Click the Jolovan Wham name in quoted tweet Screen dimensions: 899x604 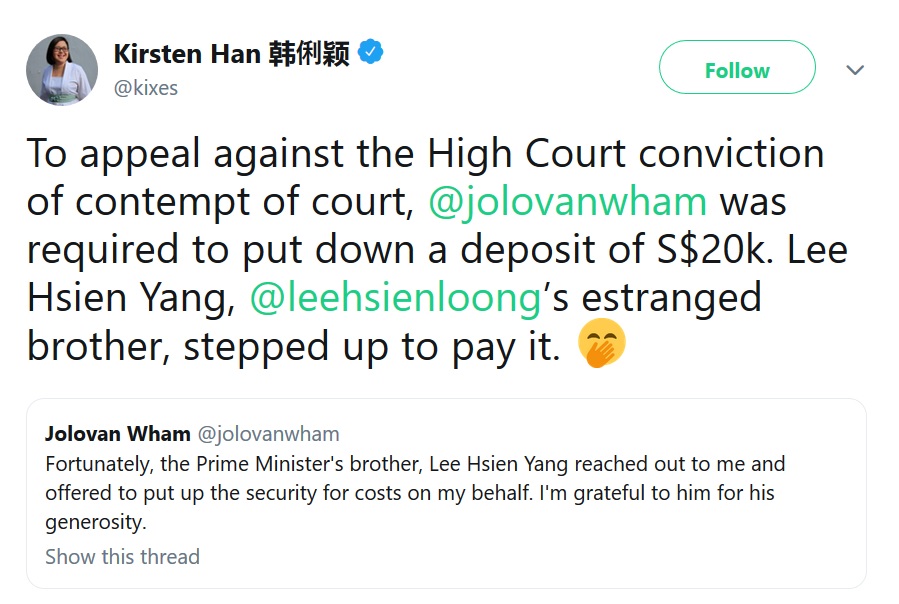(117, 434)
